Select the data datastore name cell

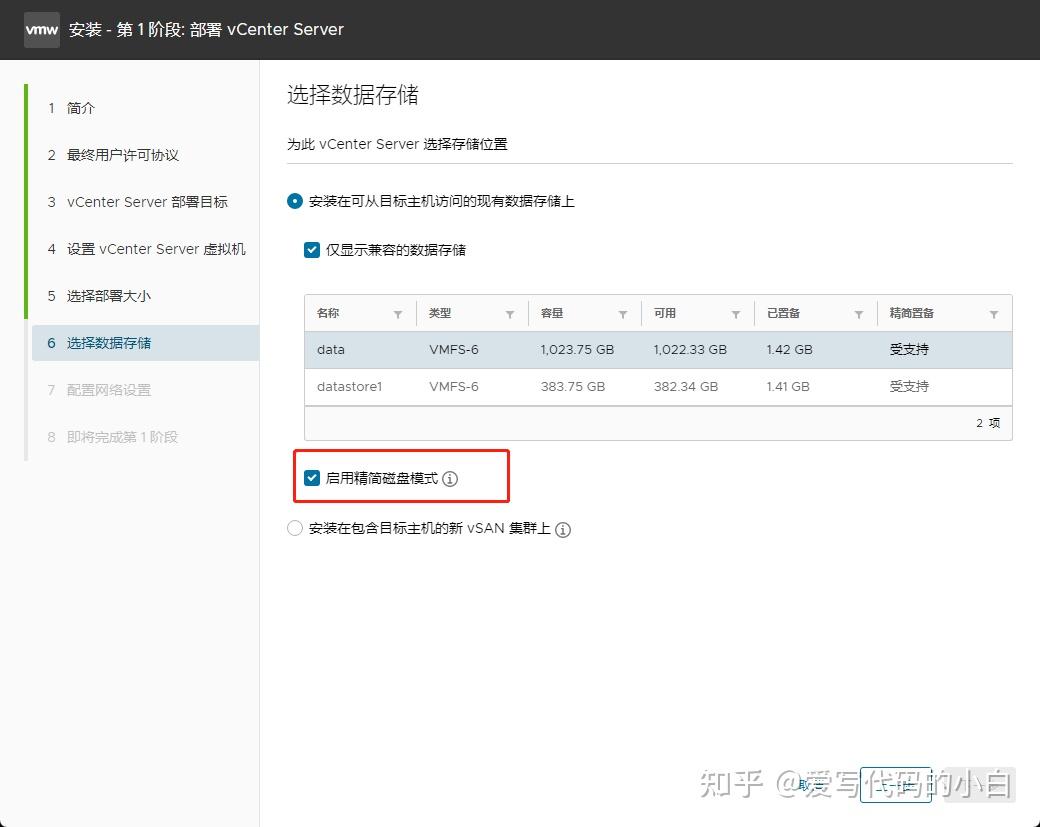pos(331,350)
